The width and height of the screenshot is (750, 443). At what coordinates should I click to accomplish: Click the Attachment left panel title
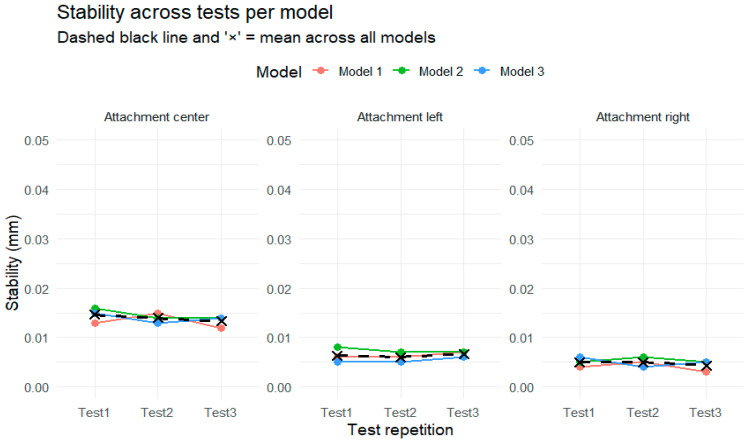point(400,117)
